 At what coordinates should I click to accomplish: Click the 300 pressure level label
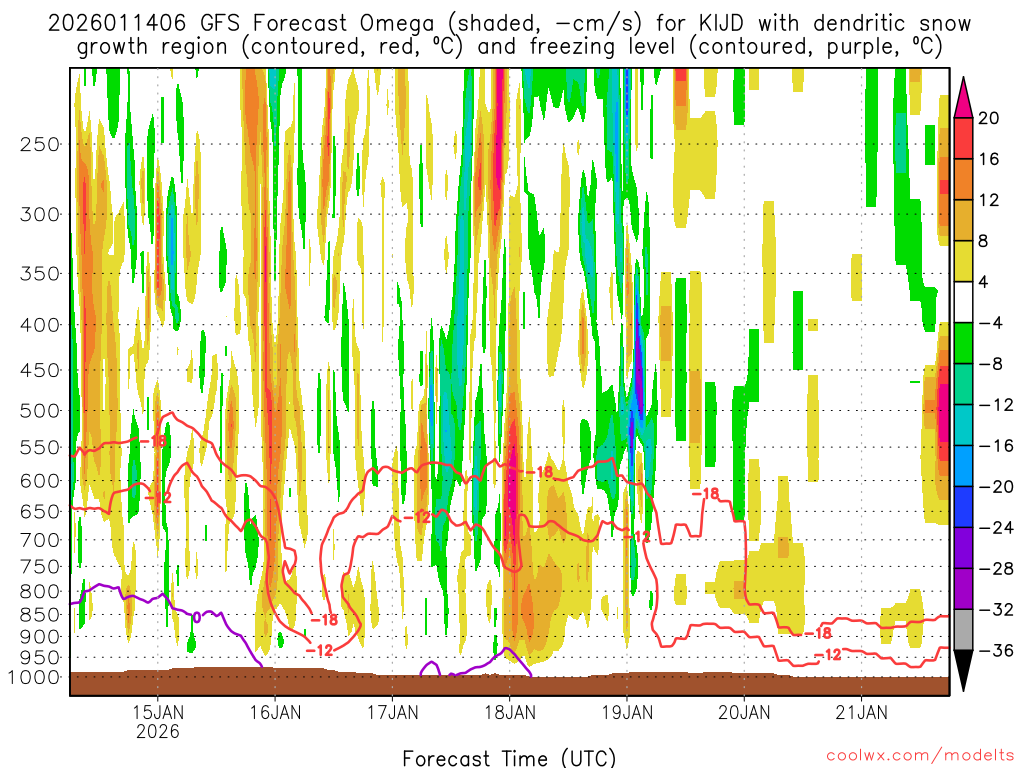(x=40, y=214)
